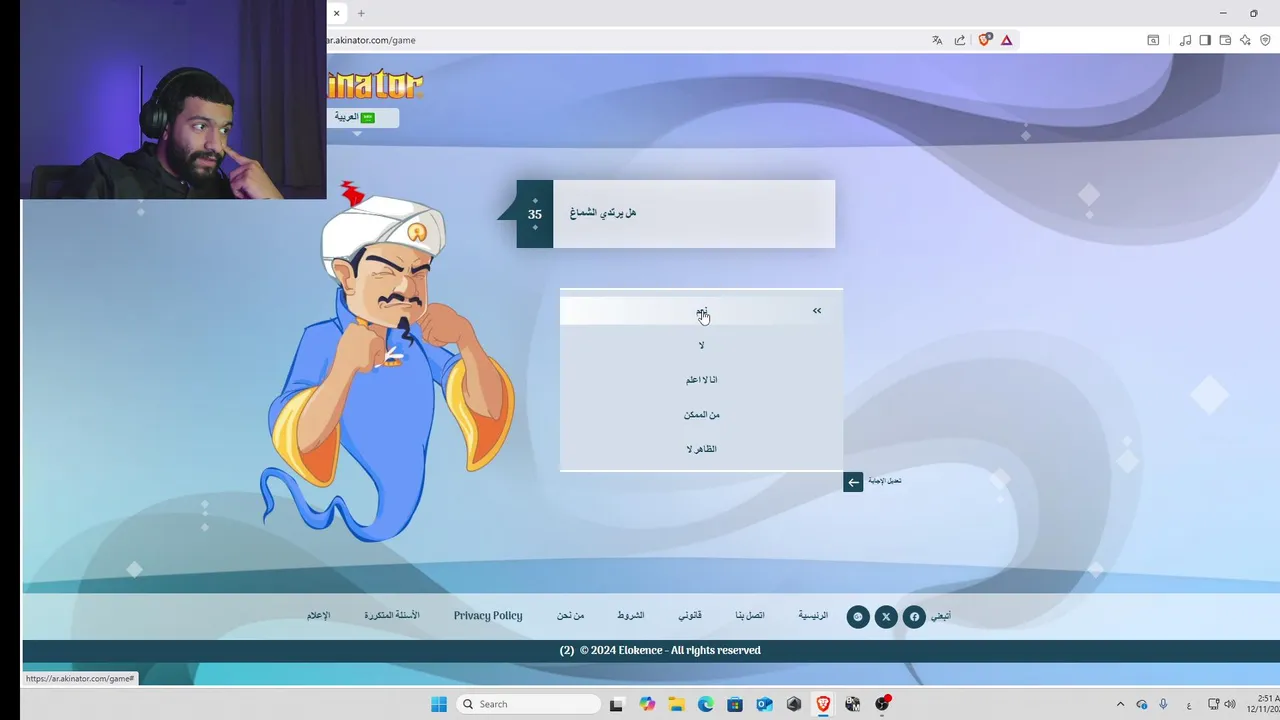Close the current browser tab

coord(337,13)
